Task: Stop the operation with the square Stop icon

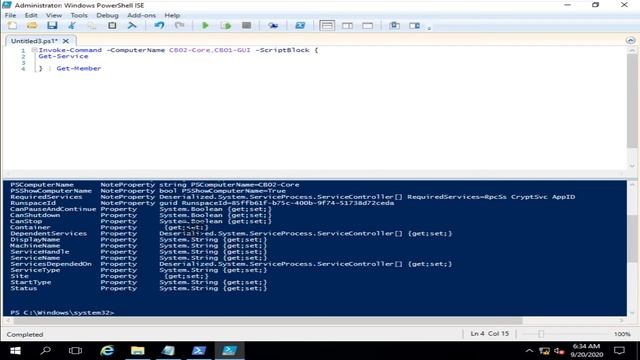Action: coord(246,25)
